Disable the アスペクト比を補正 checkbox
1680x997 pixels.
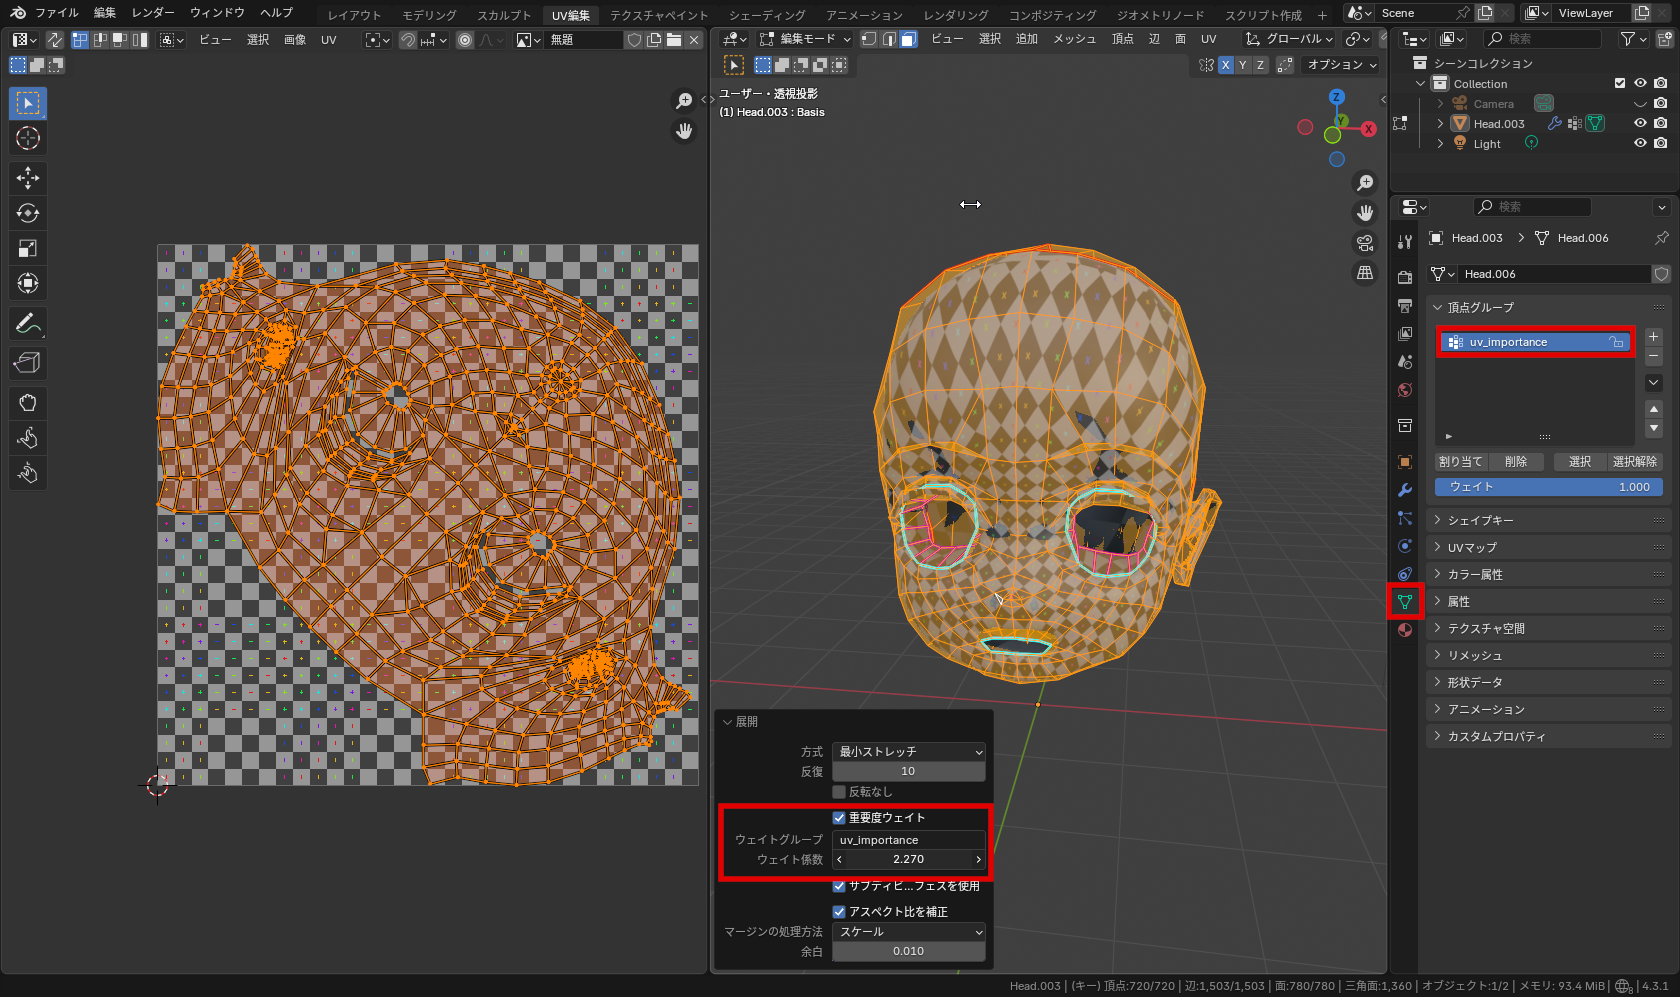pos(839,911)
